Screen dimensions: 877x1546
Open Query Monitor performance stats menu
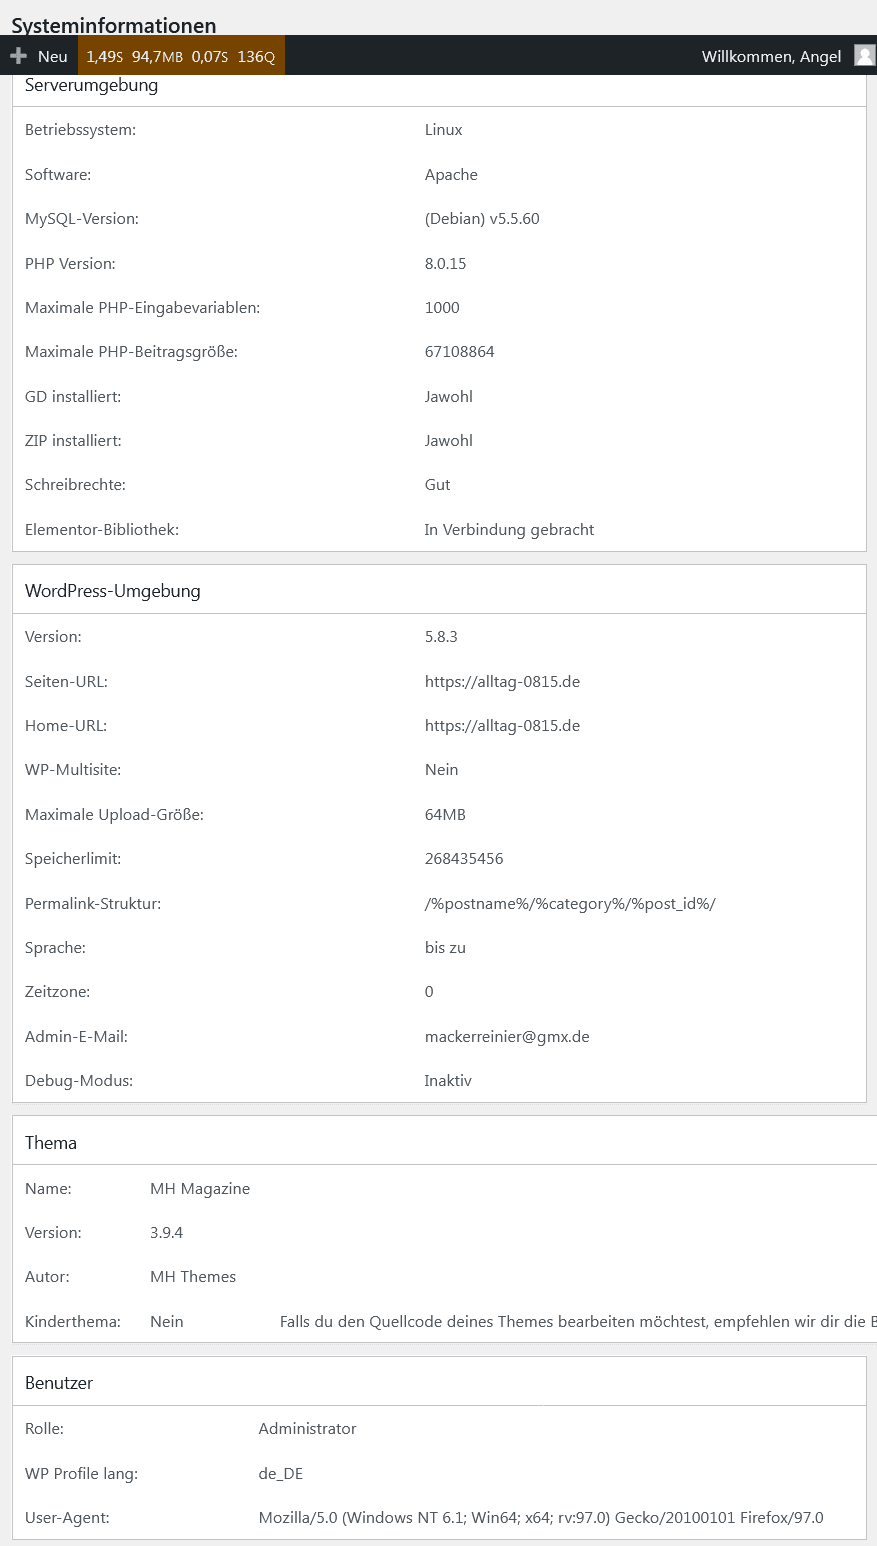(181, 56)
